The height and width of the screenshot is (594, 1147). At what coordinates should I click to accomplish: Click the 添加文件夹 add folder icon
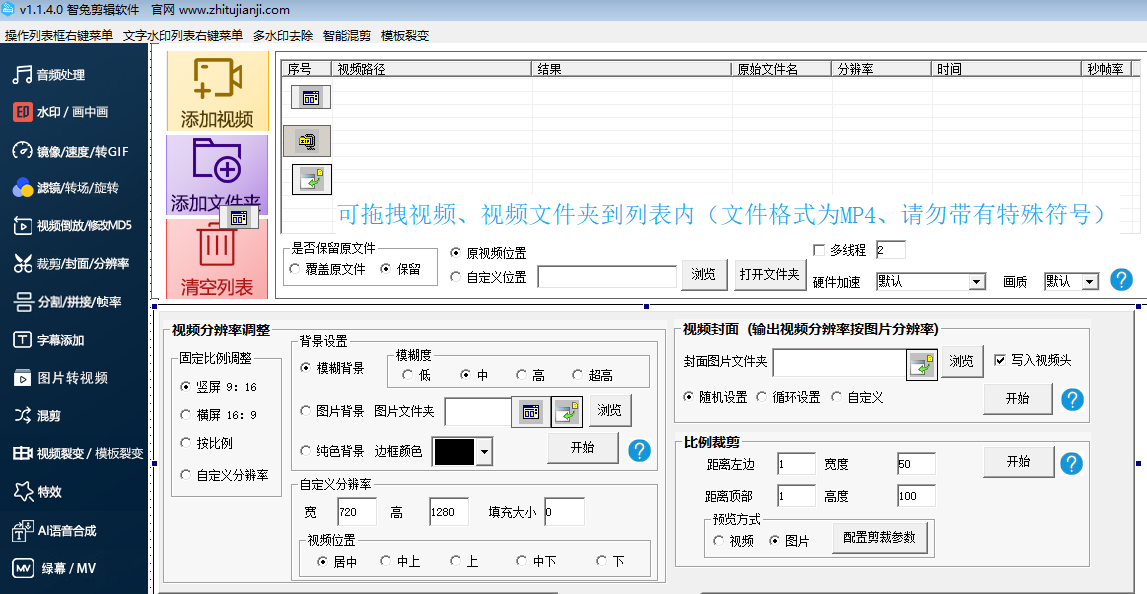point(217,162)
